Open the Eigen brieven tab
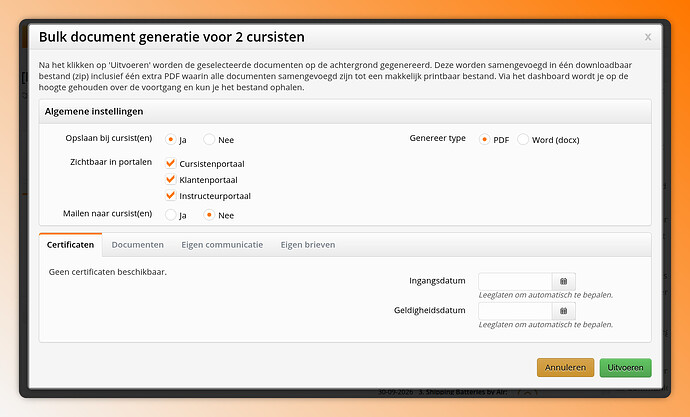Screen dimensions: 690x417 tap(308, 245)
